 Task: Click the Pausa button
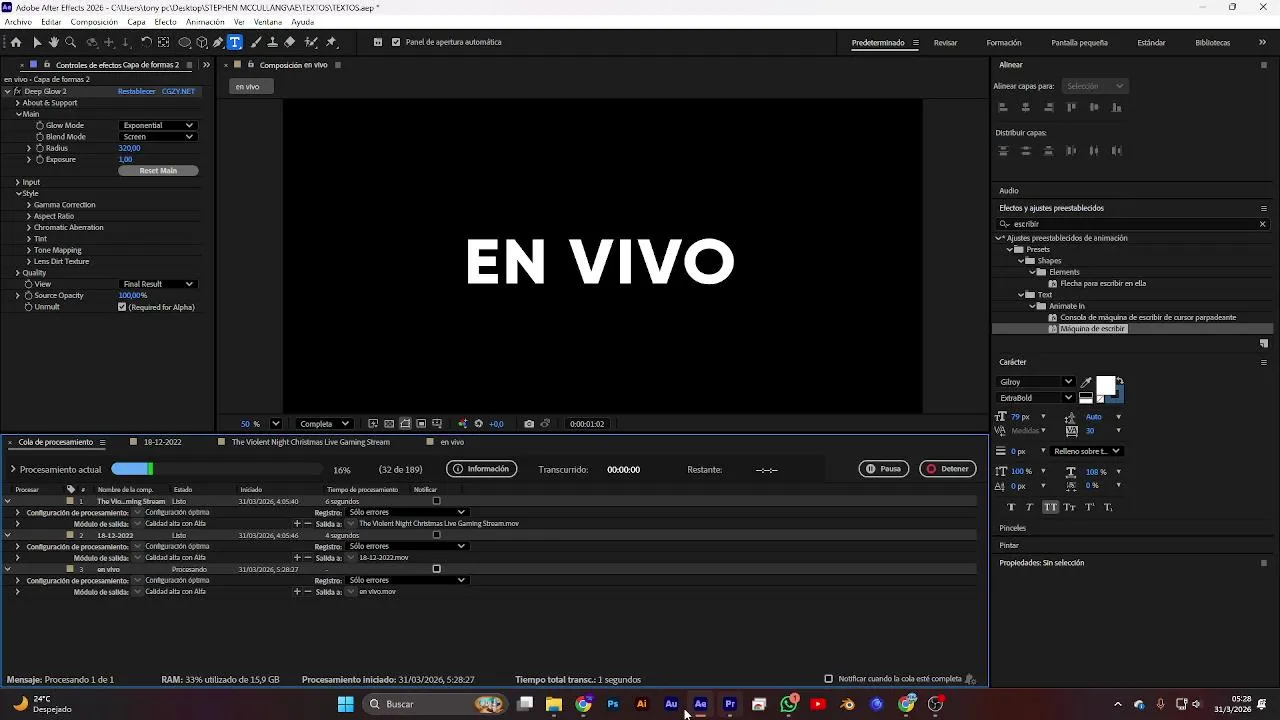pos(884,469)
